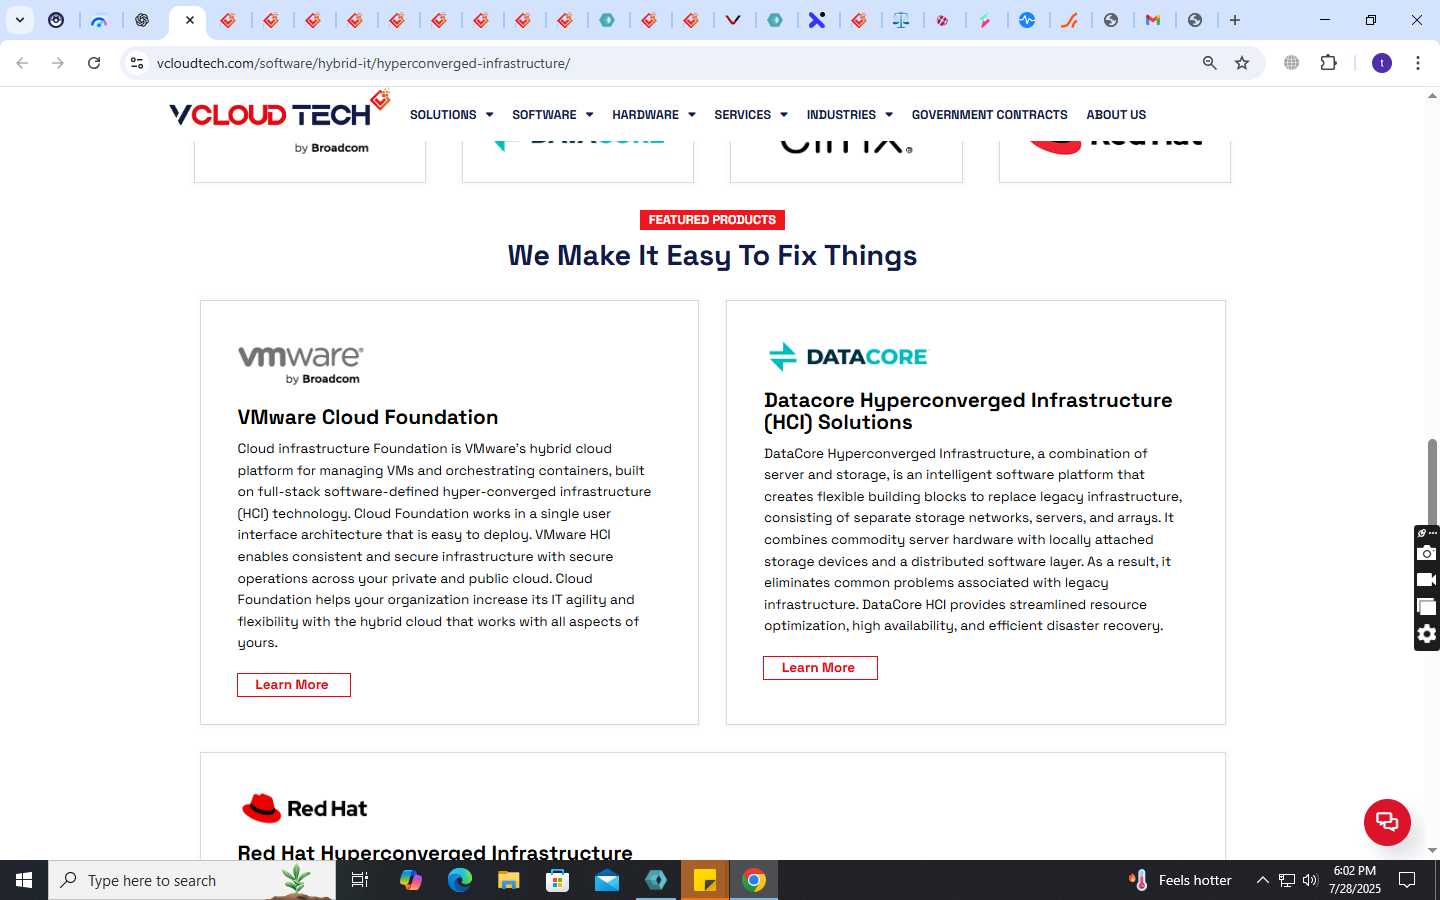Click the Windows search box
The width and height of the screenshot is (1440, 900).
(192, 880)
